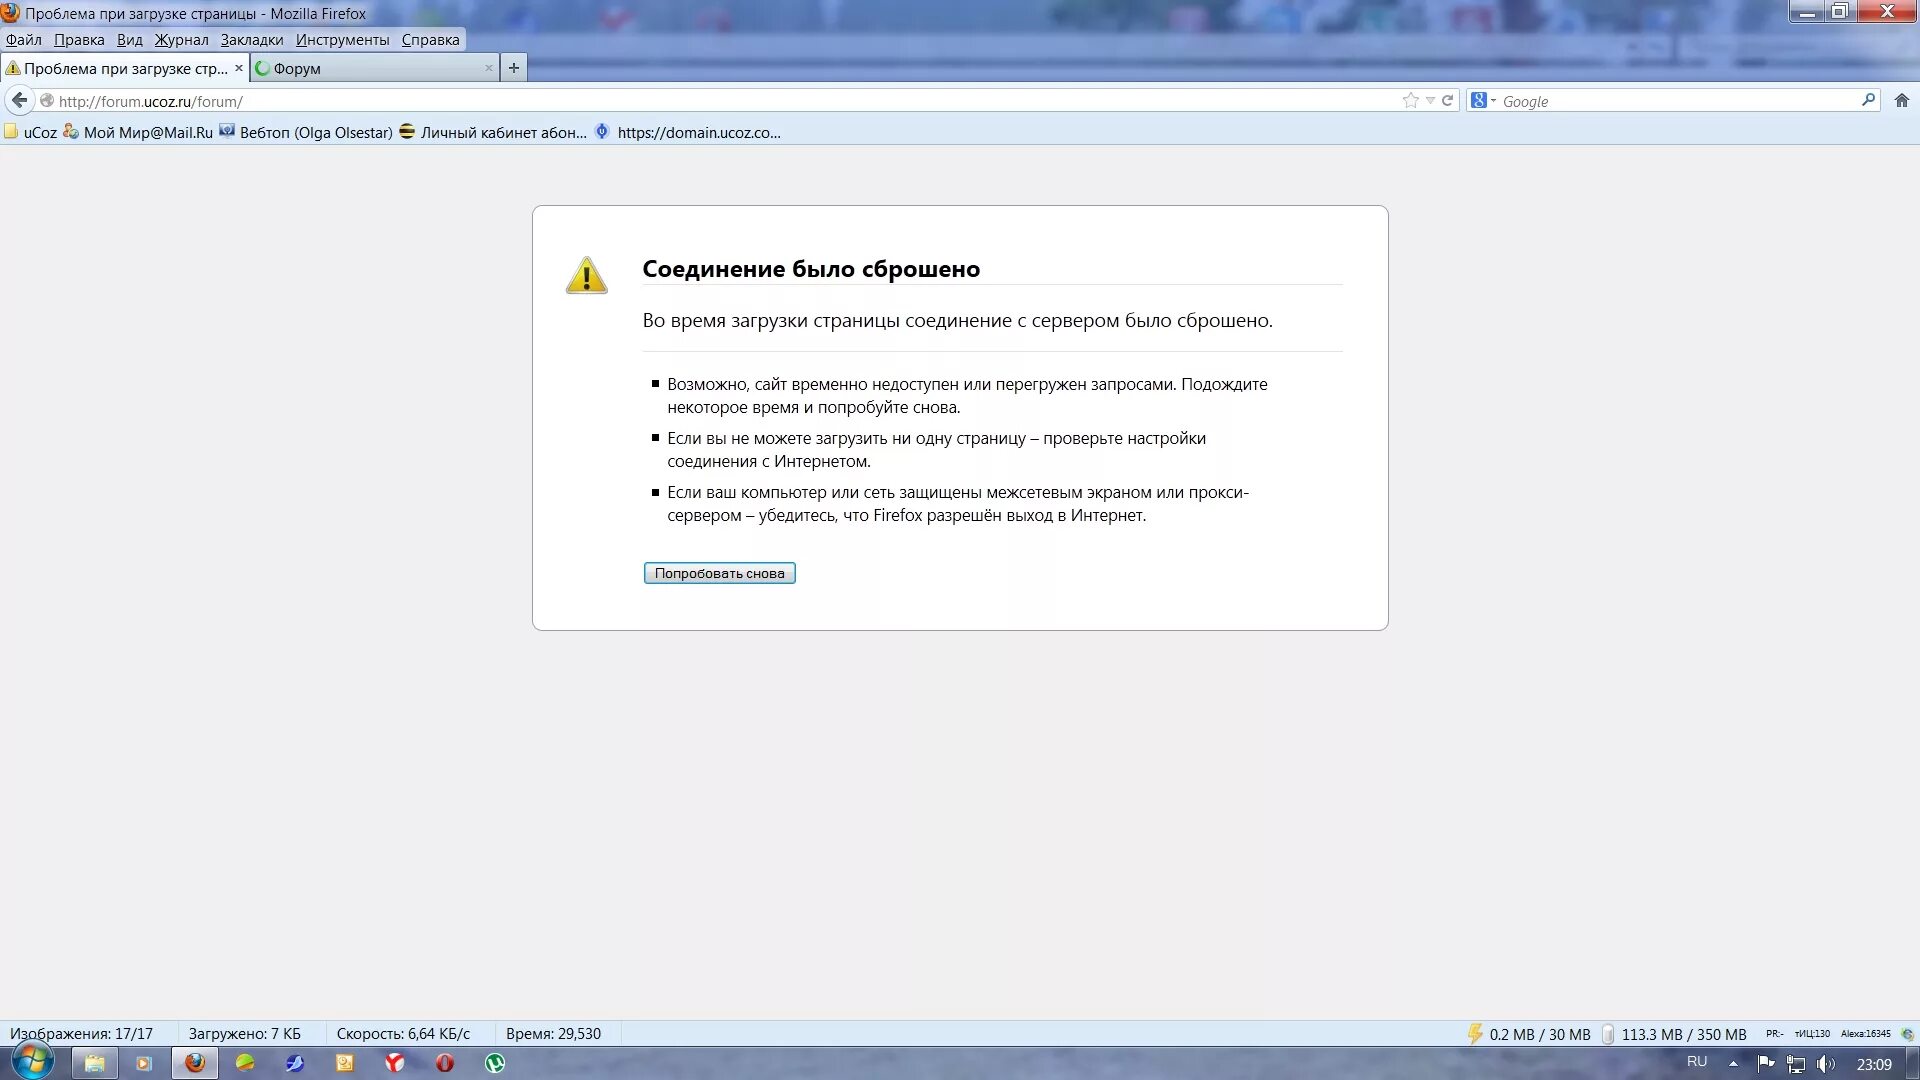Click the lightning bolt cache icon
Screen dimensions: 1920x1080
(x=1475, y=1034)
